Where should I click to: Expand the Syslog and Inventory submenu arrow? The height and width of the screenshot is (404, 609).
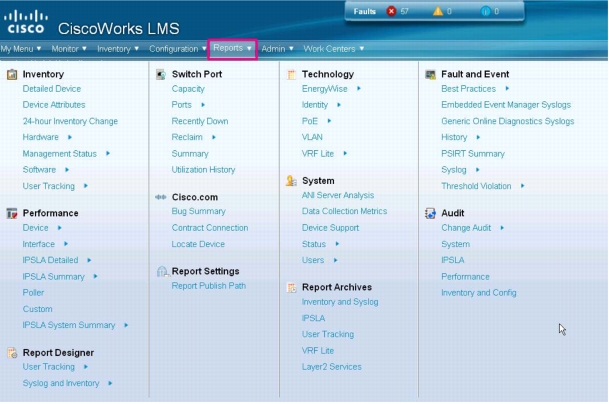coord(110,383)
